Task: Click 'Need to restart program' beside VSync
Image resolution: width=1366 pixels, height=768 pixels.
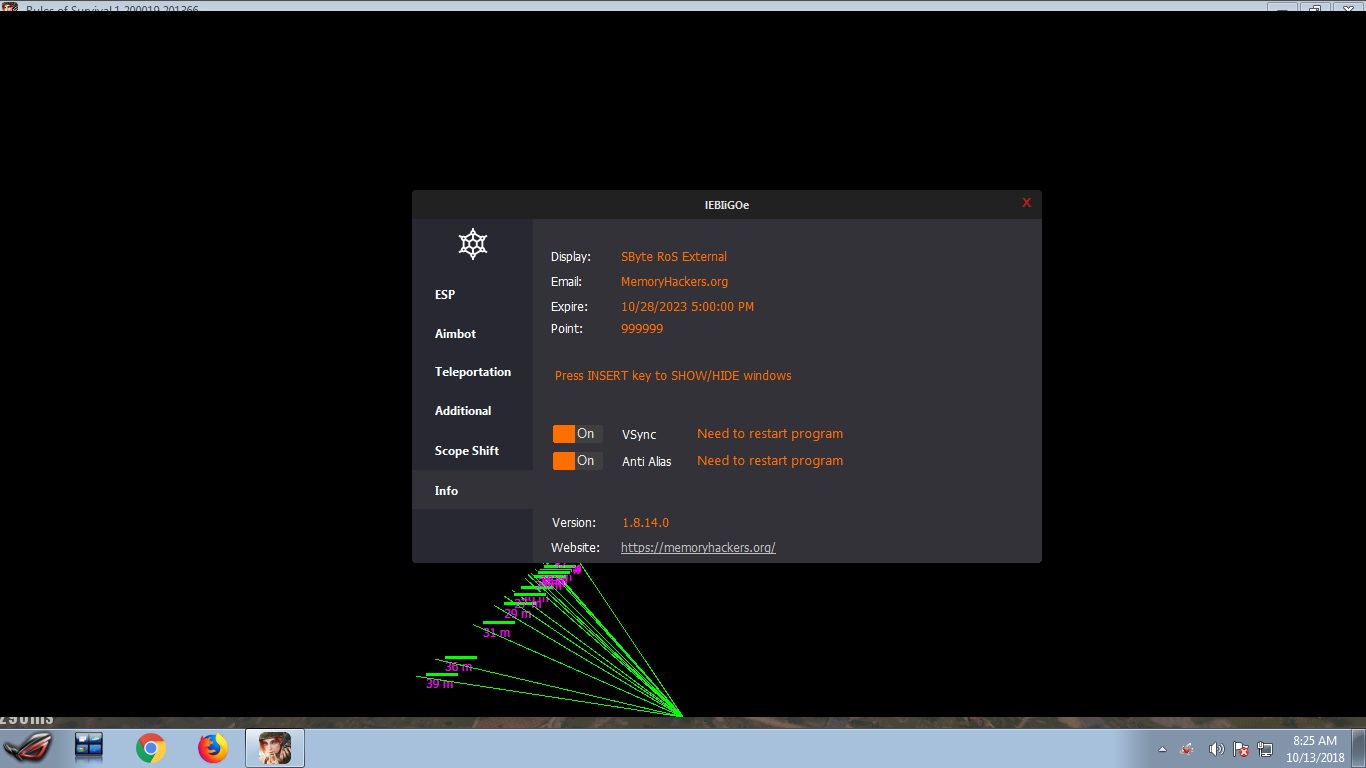Action: click(770, 434)
